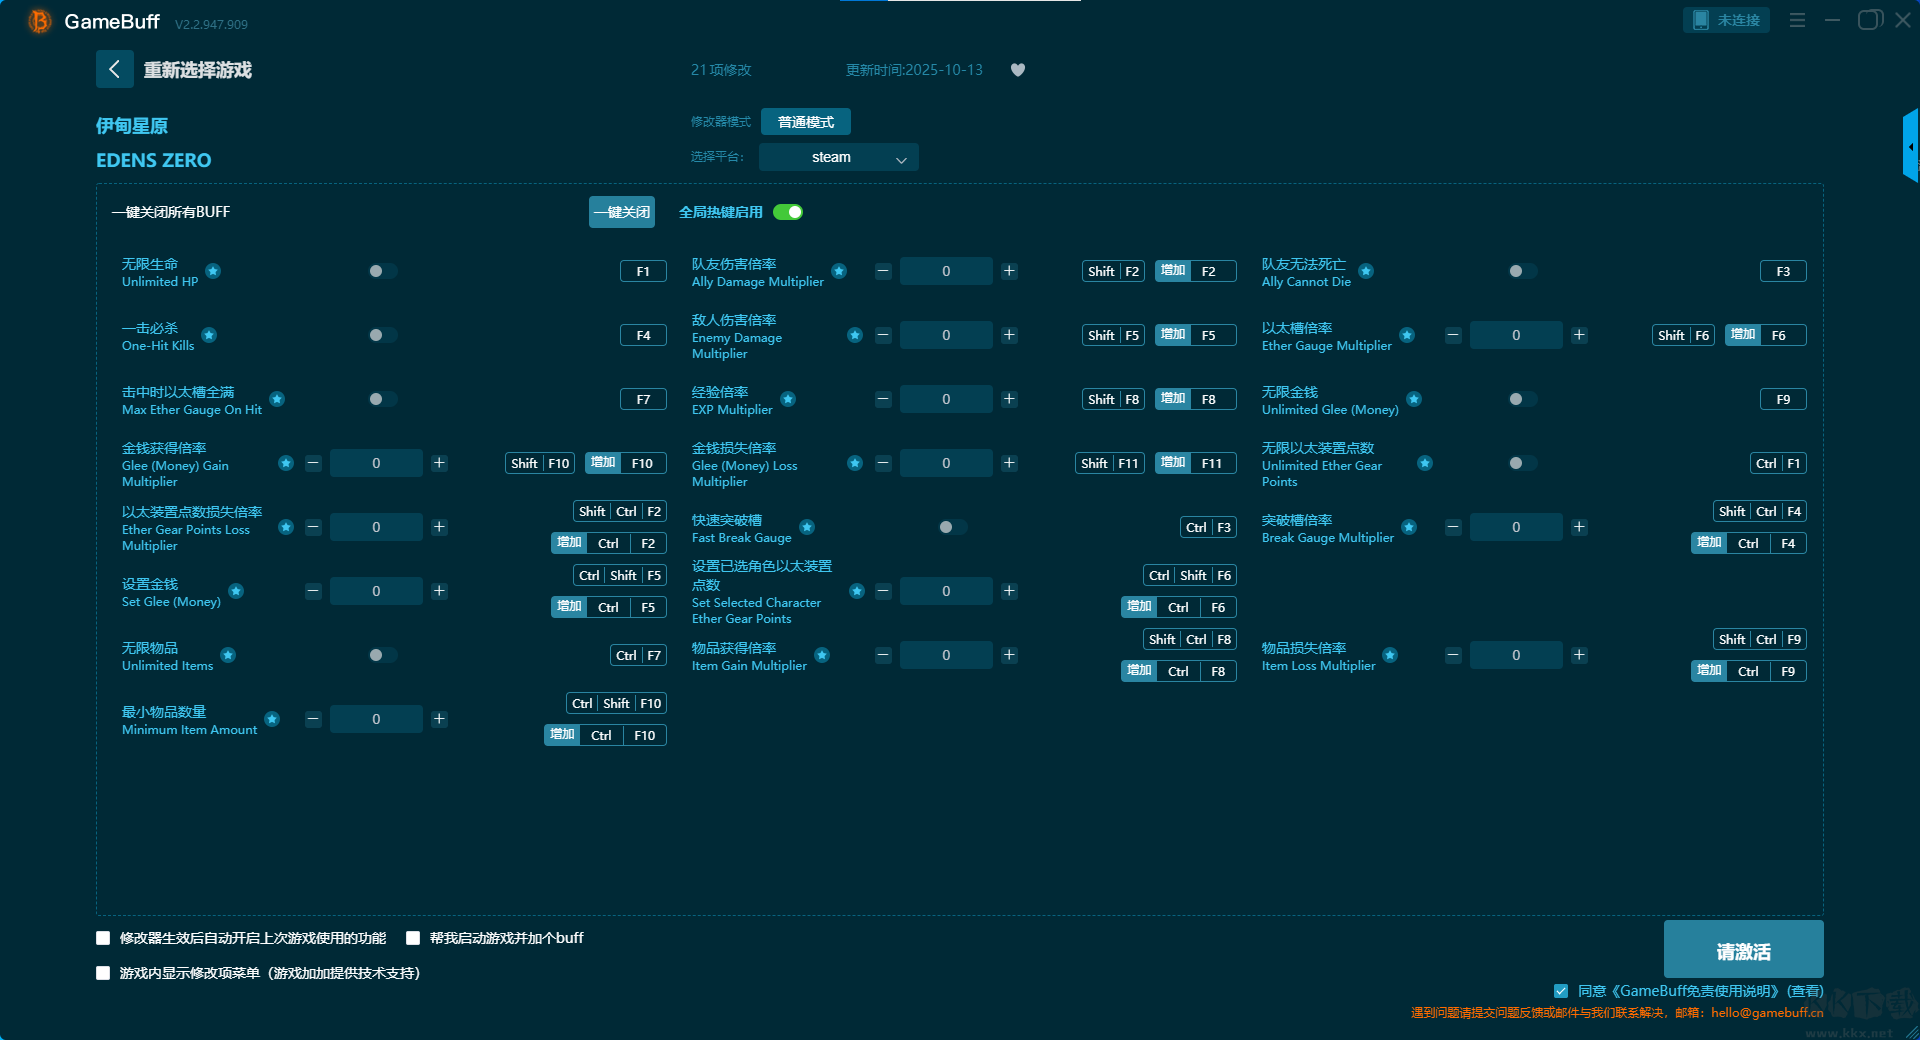Click the GameBuff logo icon
This screenshot has height=1040, width=1920.
click(40, 21)
